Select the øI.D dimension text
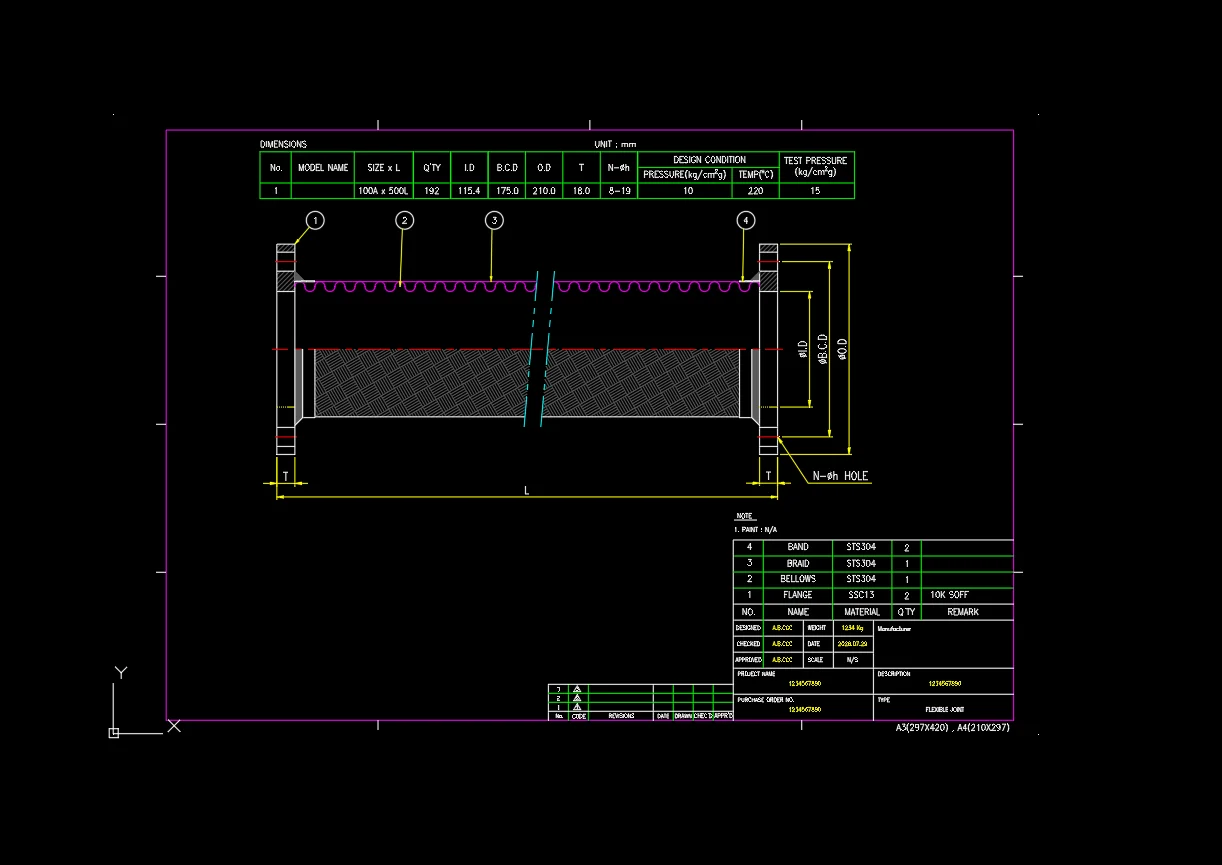The image size is (1222, 865). click(802, 349)
